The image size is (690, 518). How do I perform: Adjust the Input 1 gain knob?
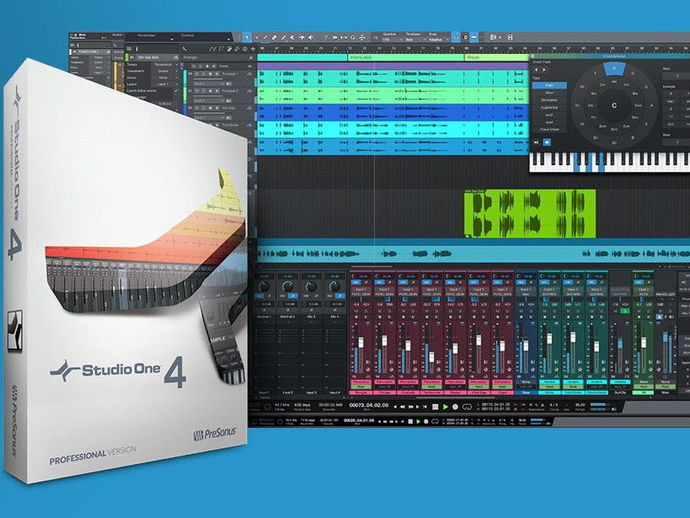click(x=264, y=287)
